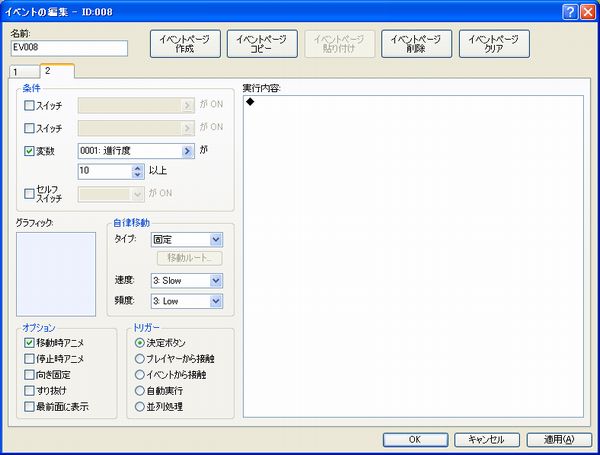
Task: Click the 名前 field containing EV008
Action: [x=69, y=48]
